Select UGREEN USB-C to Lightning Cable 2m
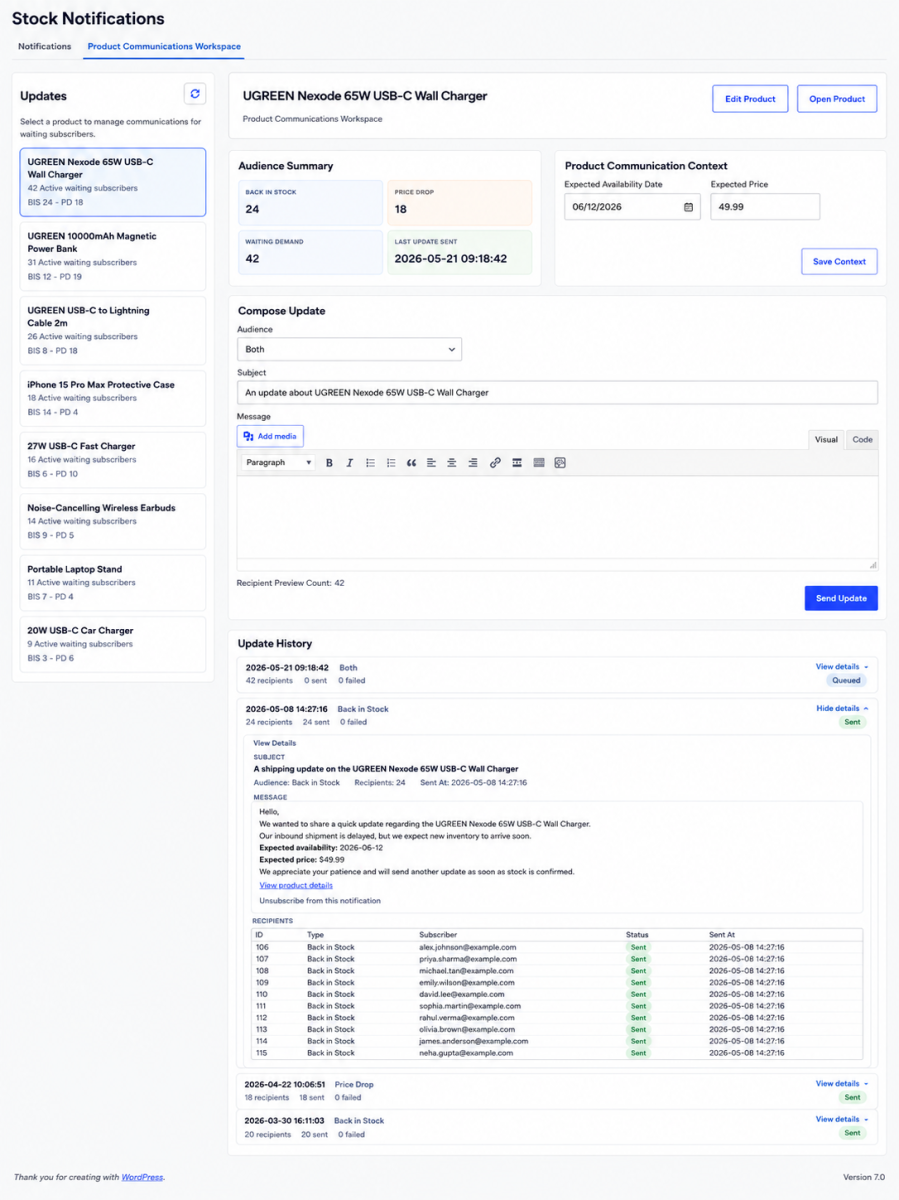 [x=112, y=331]
